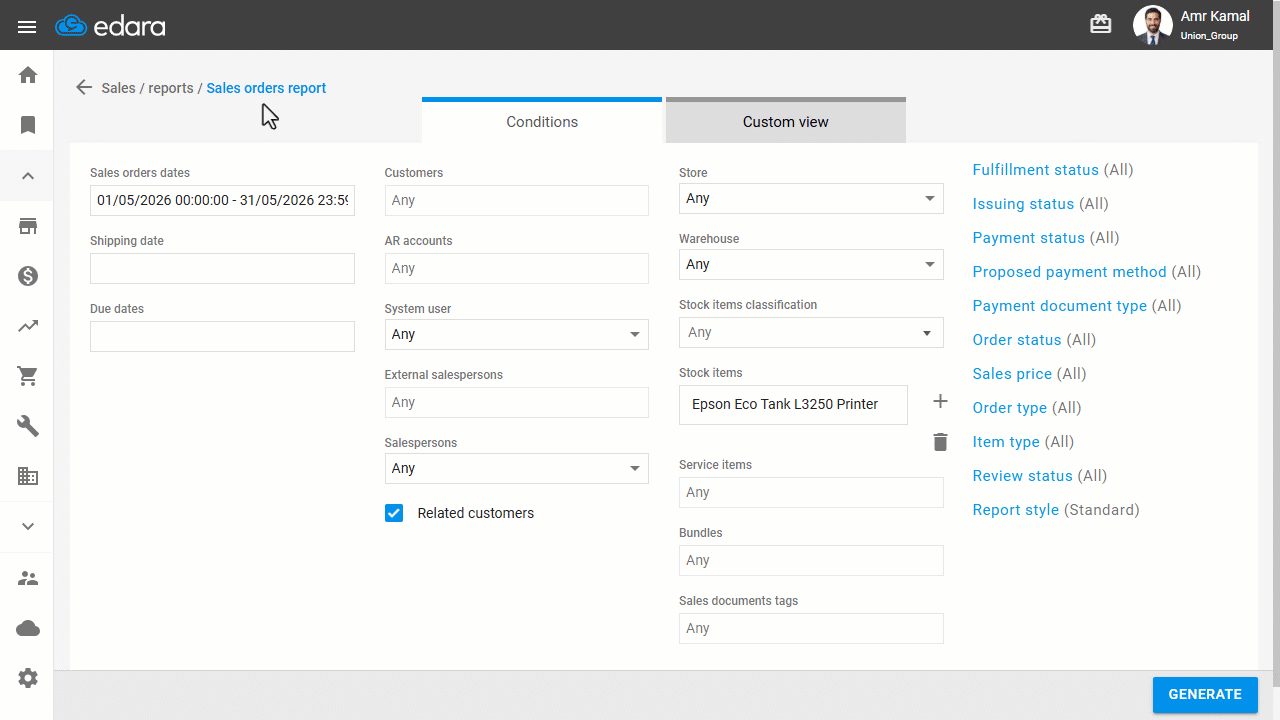Open the Warehouse dropdown
1280x720 pixels.
[x=811, y=264]
